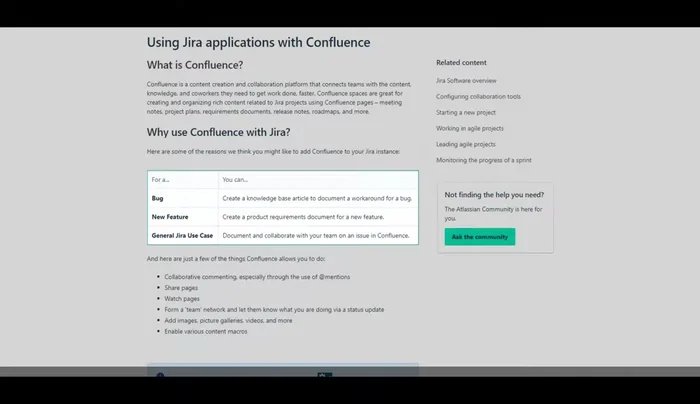The height and width of the screenshot is (404, 700).
Task: Click the 'You can...' table header
Action: click(x=318, y=179)
